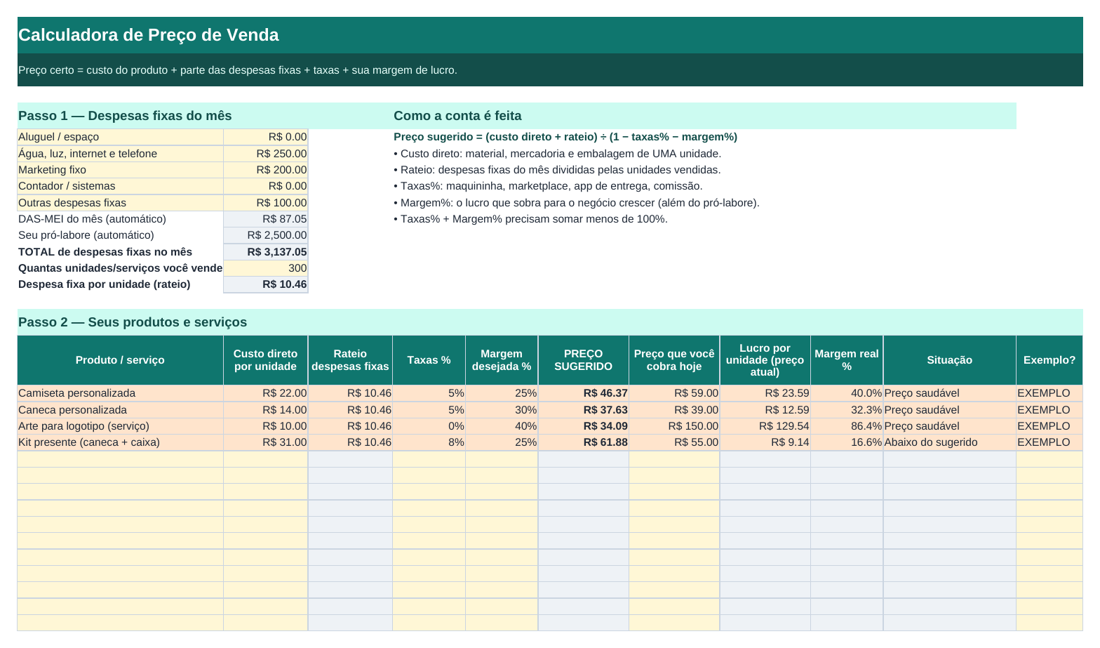1100x648 pixels.
Task: Select the 'Como a conta é feita' heading
Action: tap(457, 116)
